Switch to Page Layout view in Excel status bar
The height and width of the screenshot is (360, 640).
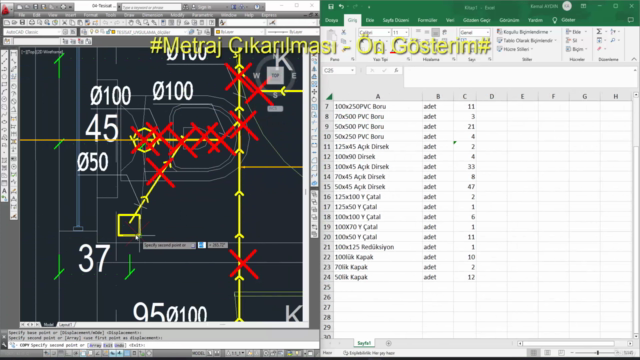tap(547, 353)
